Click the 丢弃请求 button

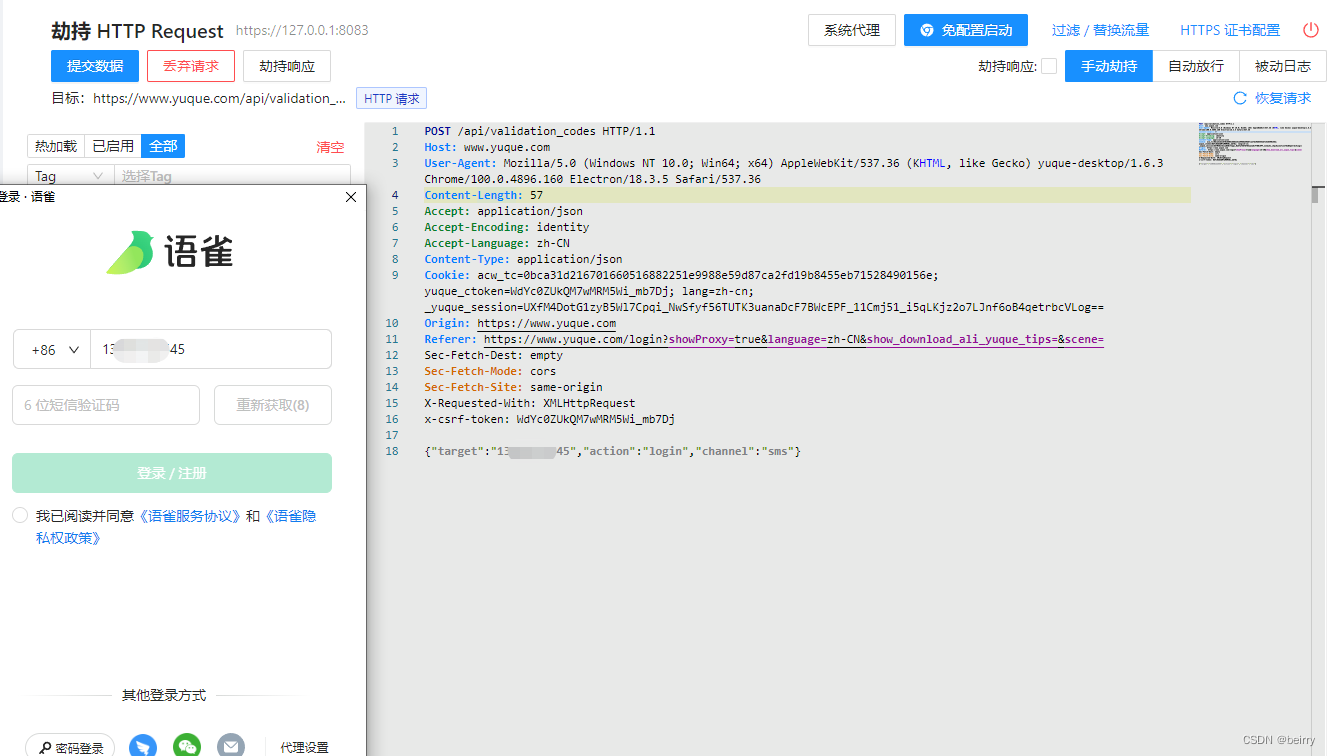point(191,66)
